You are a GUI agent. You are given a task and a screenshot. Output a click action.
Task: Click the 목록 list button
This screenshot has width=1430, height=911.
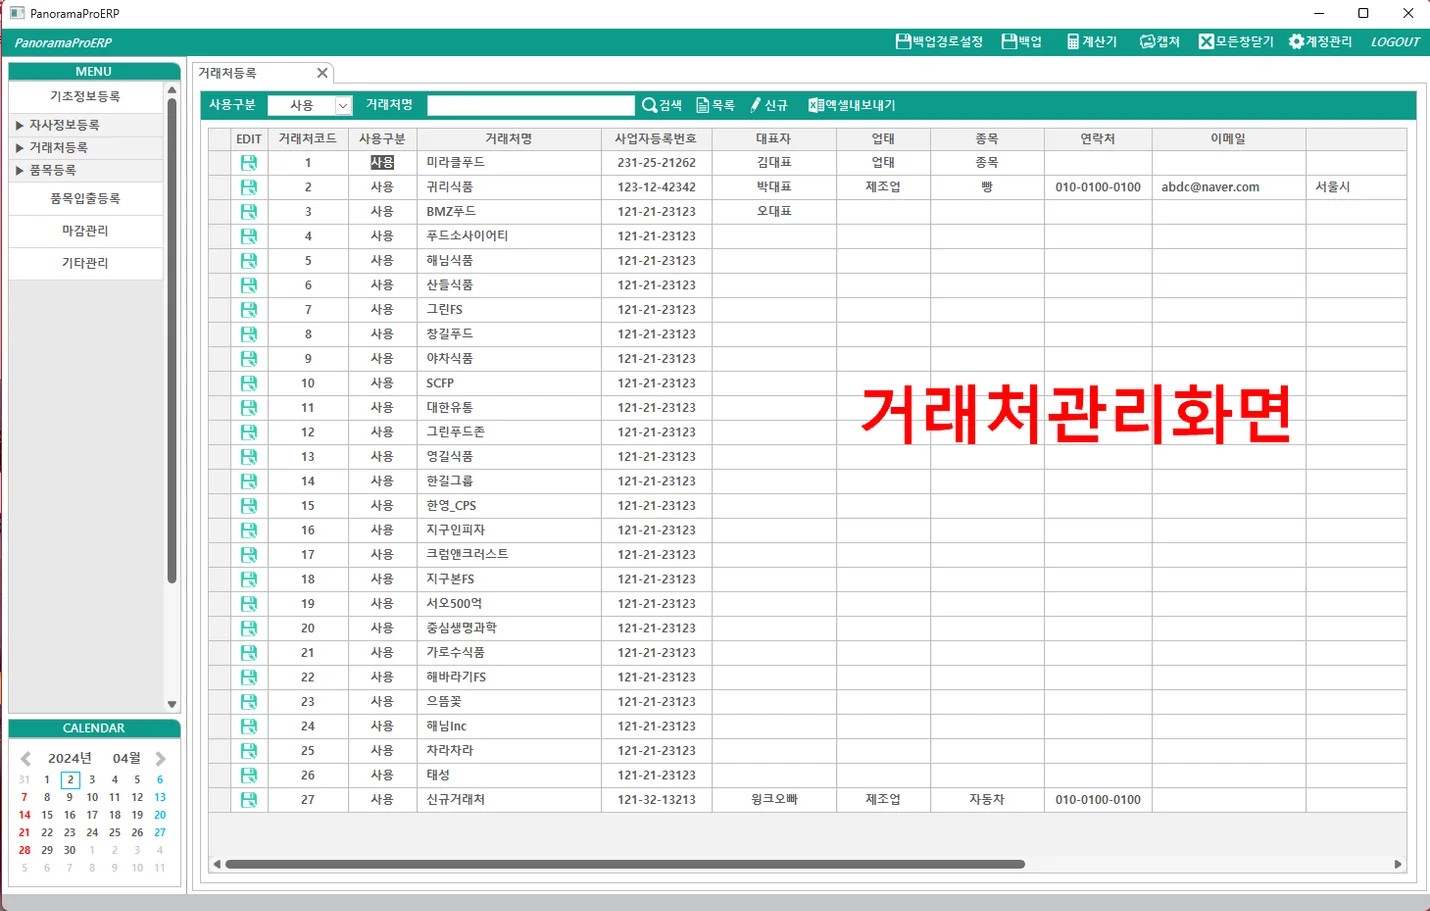(716, 105)
